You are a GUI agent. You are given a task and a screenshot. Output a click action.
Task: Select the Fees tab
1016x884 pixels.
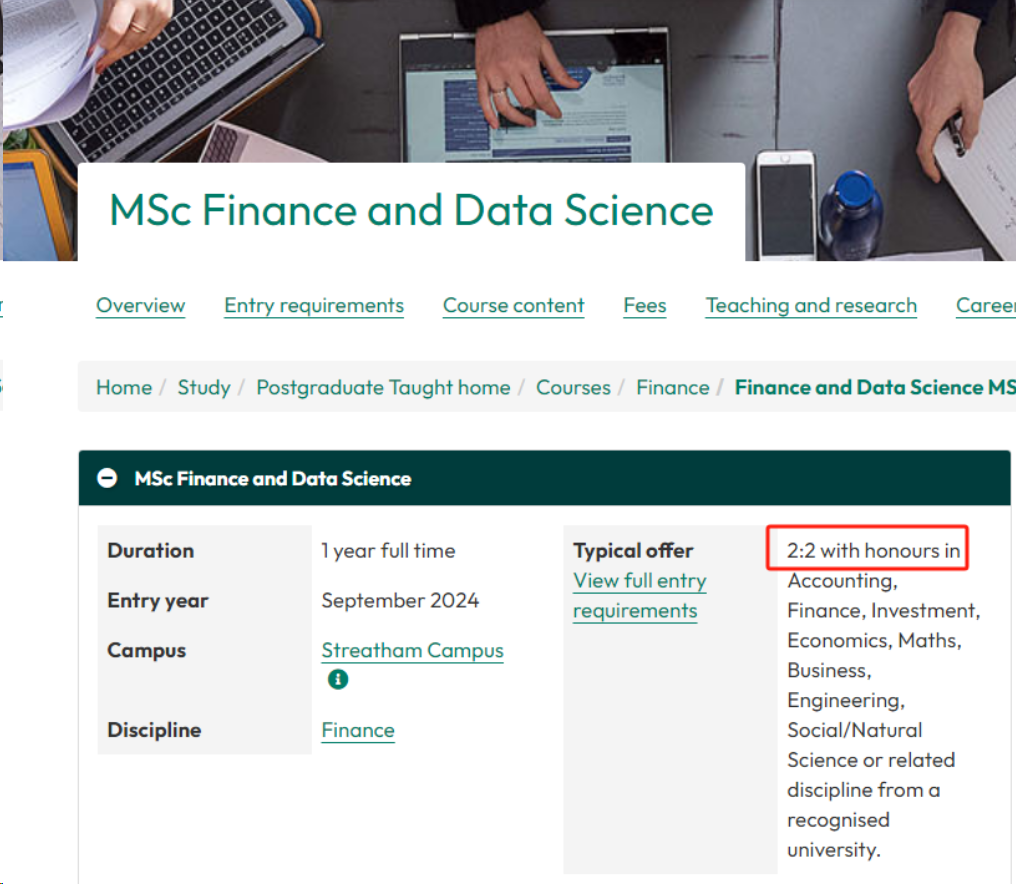[x=644, y=306]
